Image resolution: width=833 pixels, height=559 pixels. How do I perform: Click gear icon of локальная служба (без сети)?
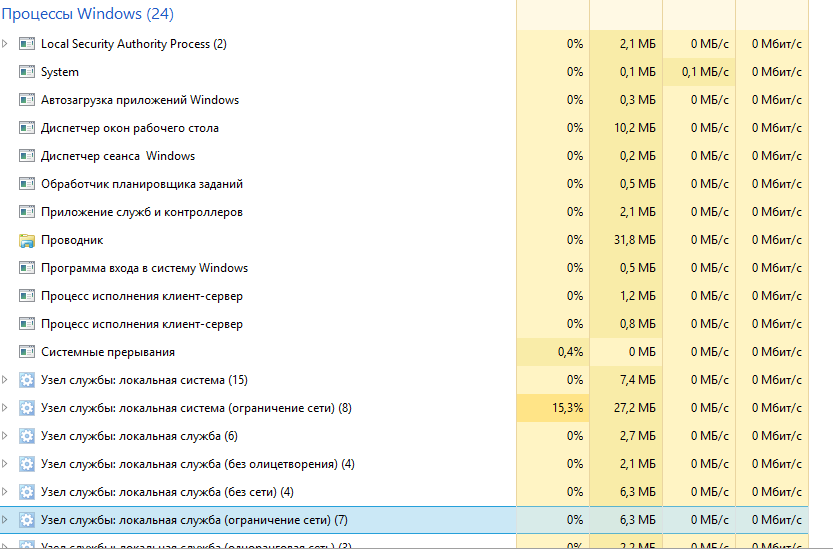[27, 492]
